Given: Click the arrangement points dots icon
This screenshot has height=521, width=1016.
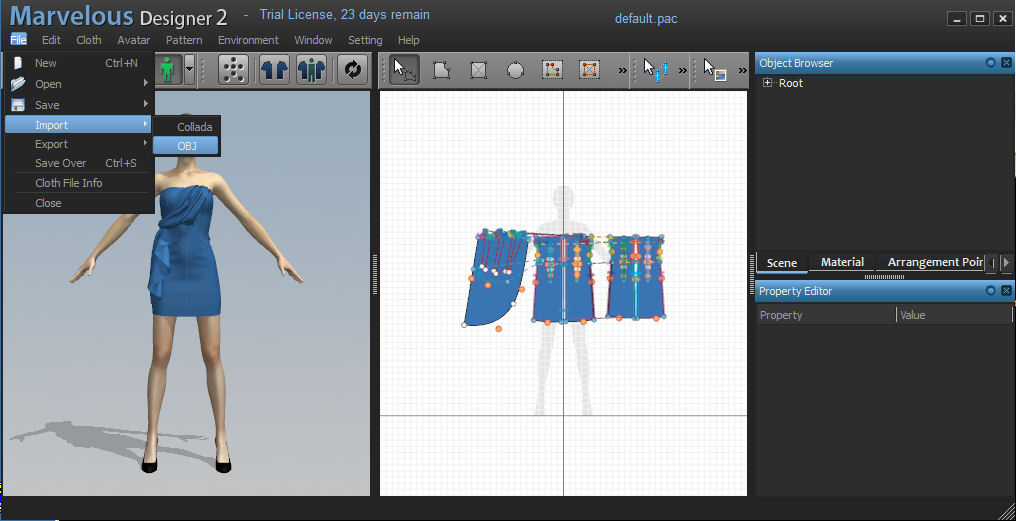Looking at the screenshot, I should [233, 69].
